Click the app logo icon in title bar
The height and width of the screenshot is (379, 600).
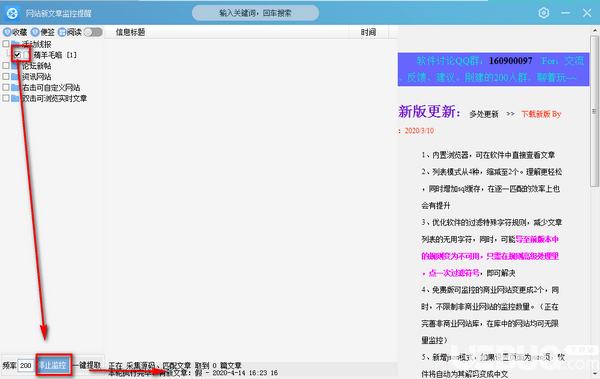pos(12,13)
